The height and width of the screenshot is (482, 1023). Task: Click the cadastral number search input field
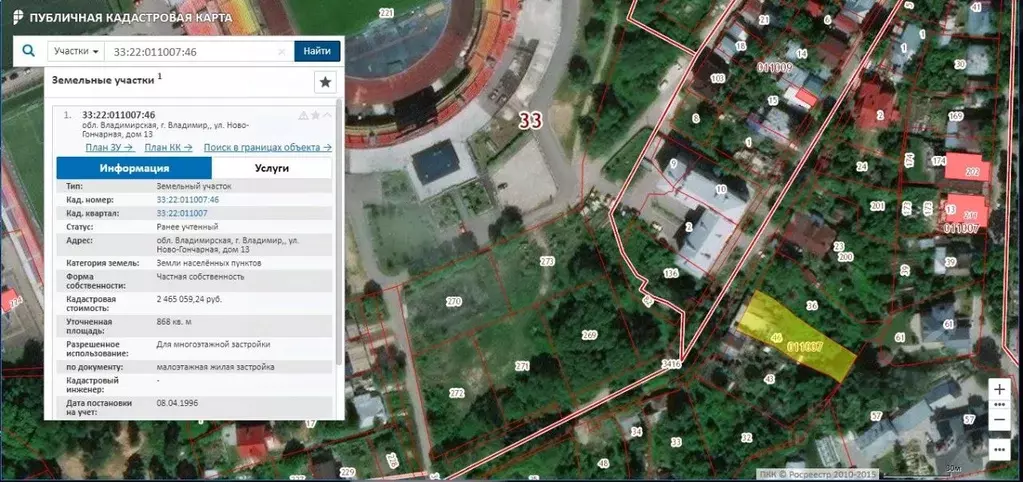point(192,52)
